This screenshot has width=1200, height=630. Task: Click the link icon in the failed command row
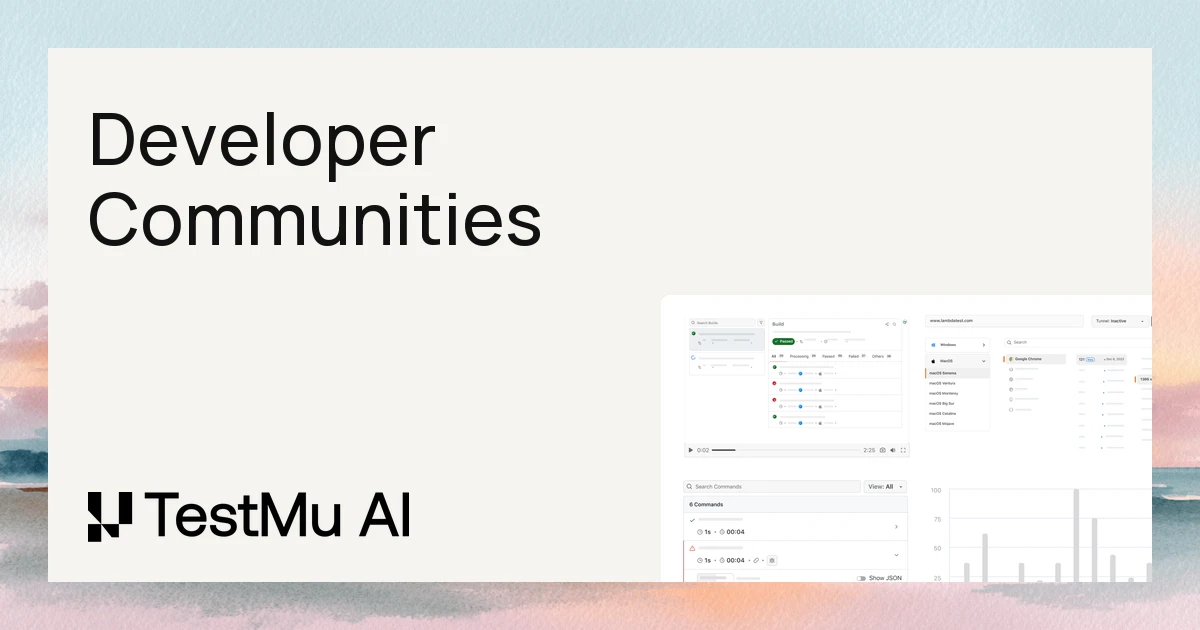coord(756,560)
